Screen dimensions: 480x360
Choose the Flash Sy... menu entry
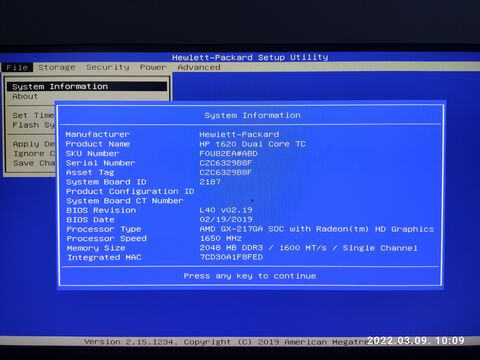coord(33,125)
